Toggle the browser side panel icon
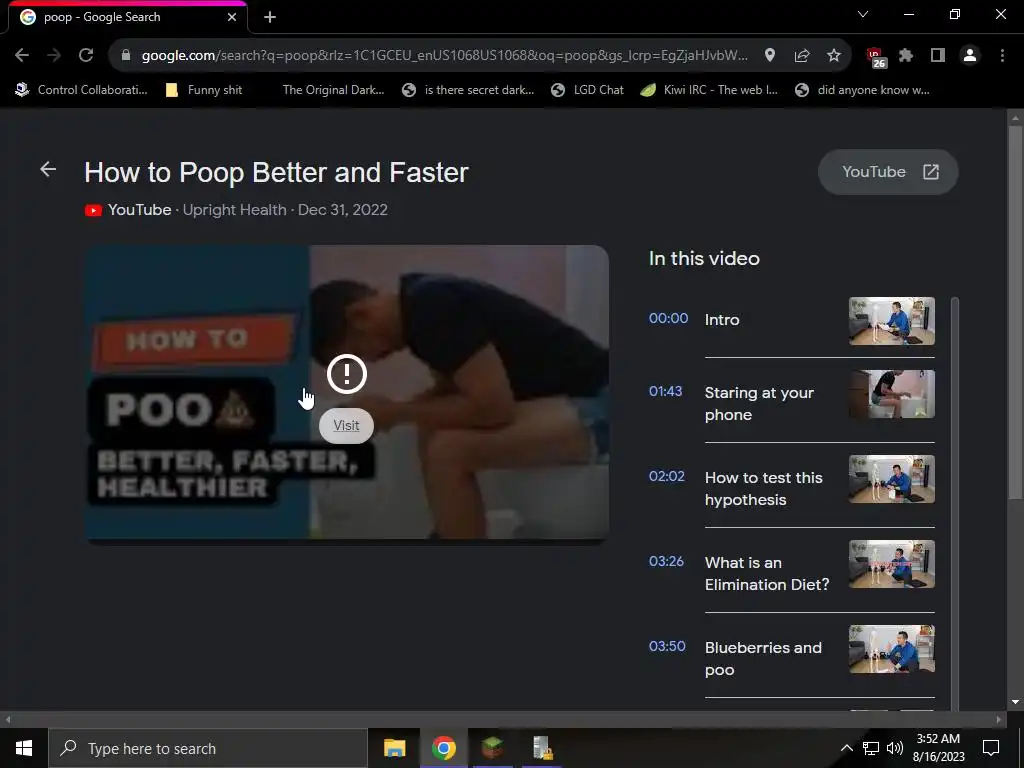 (938, 56)
